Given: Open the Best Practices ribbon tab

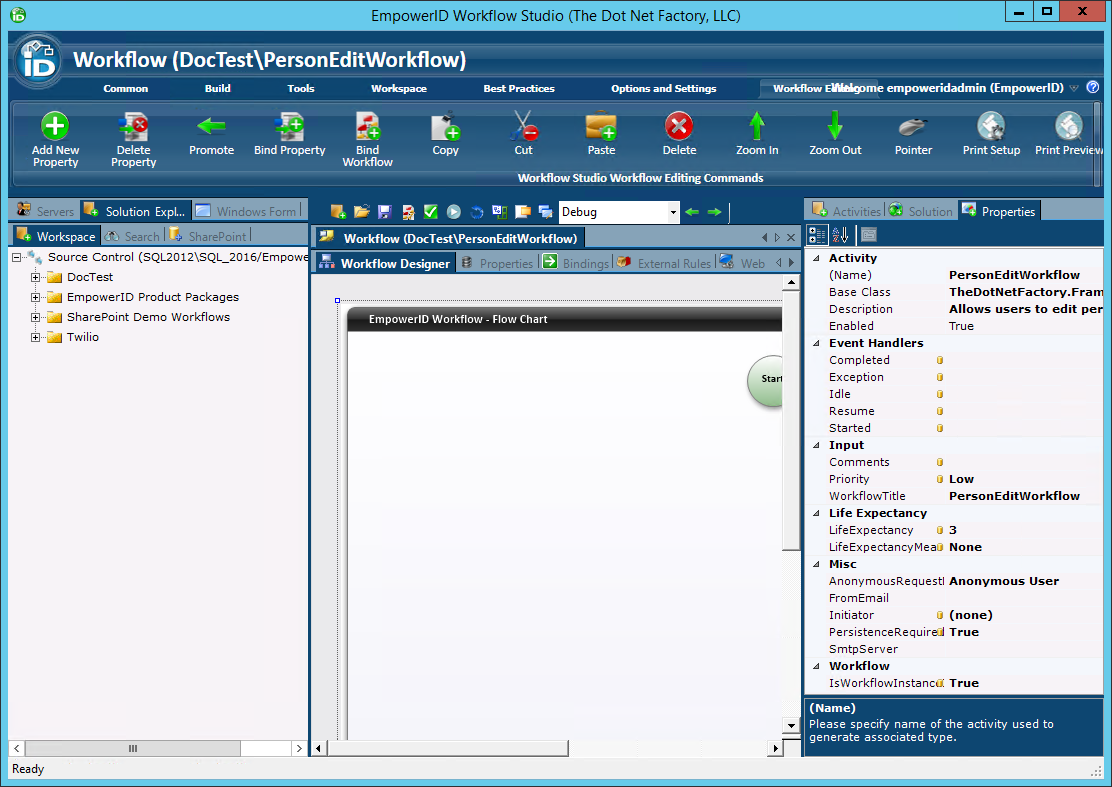Looking at the screenshot, I should coord(519,89).
